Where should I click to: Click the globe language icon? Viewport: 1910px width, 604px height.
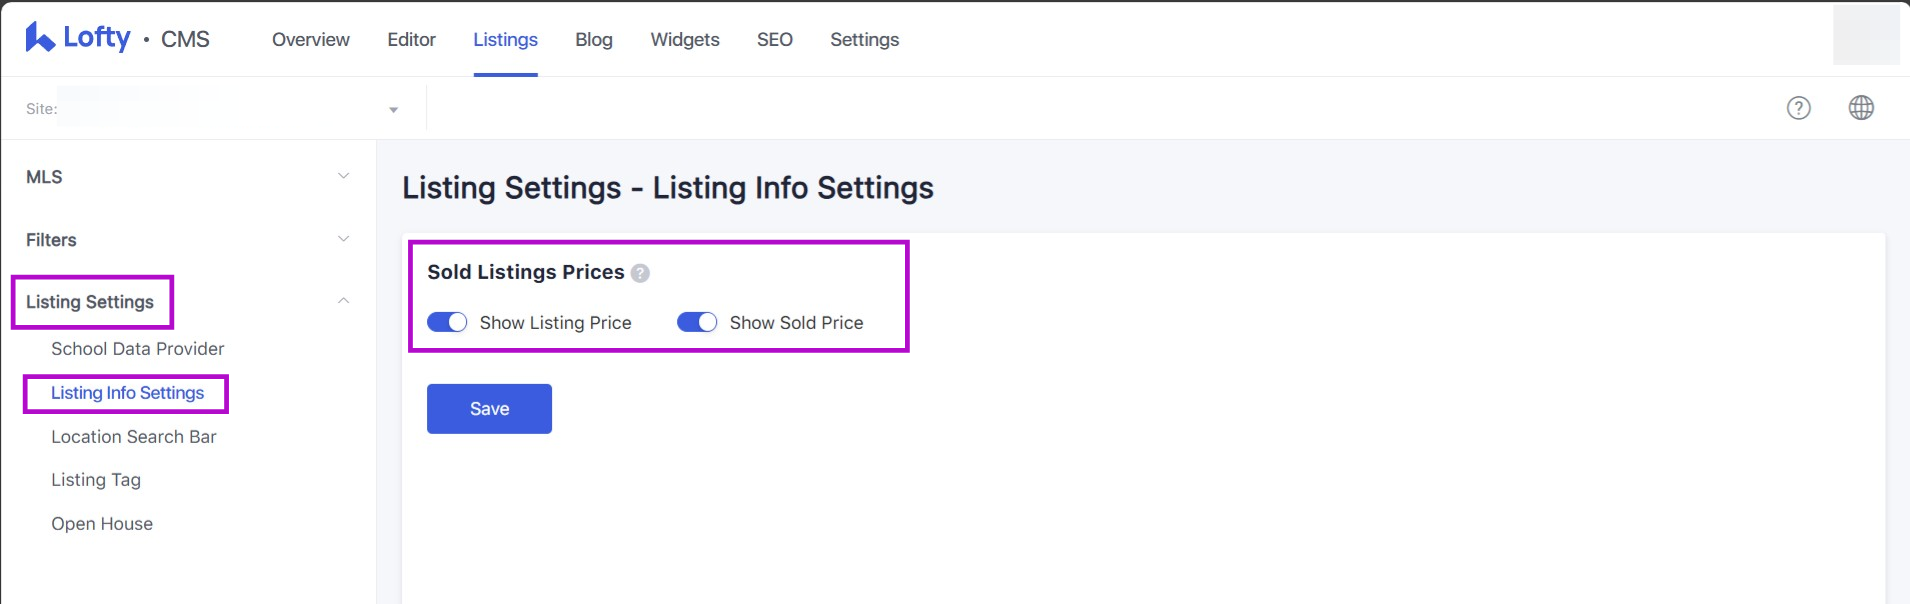click(1861, 108)
